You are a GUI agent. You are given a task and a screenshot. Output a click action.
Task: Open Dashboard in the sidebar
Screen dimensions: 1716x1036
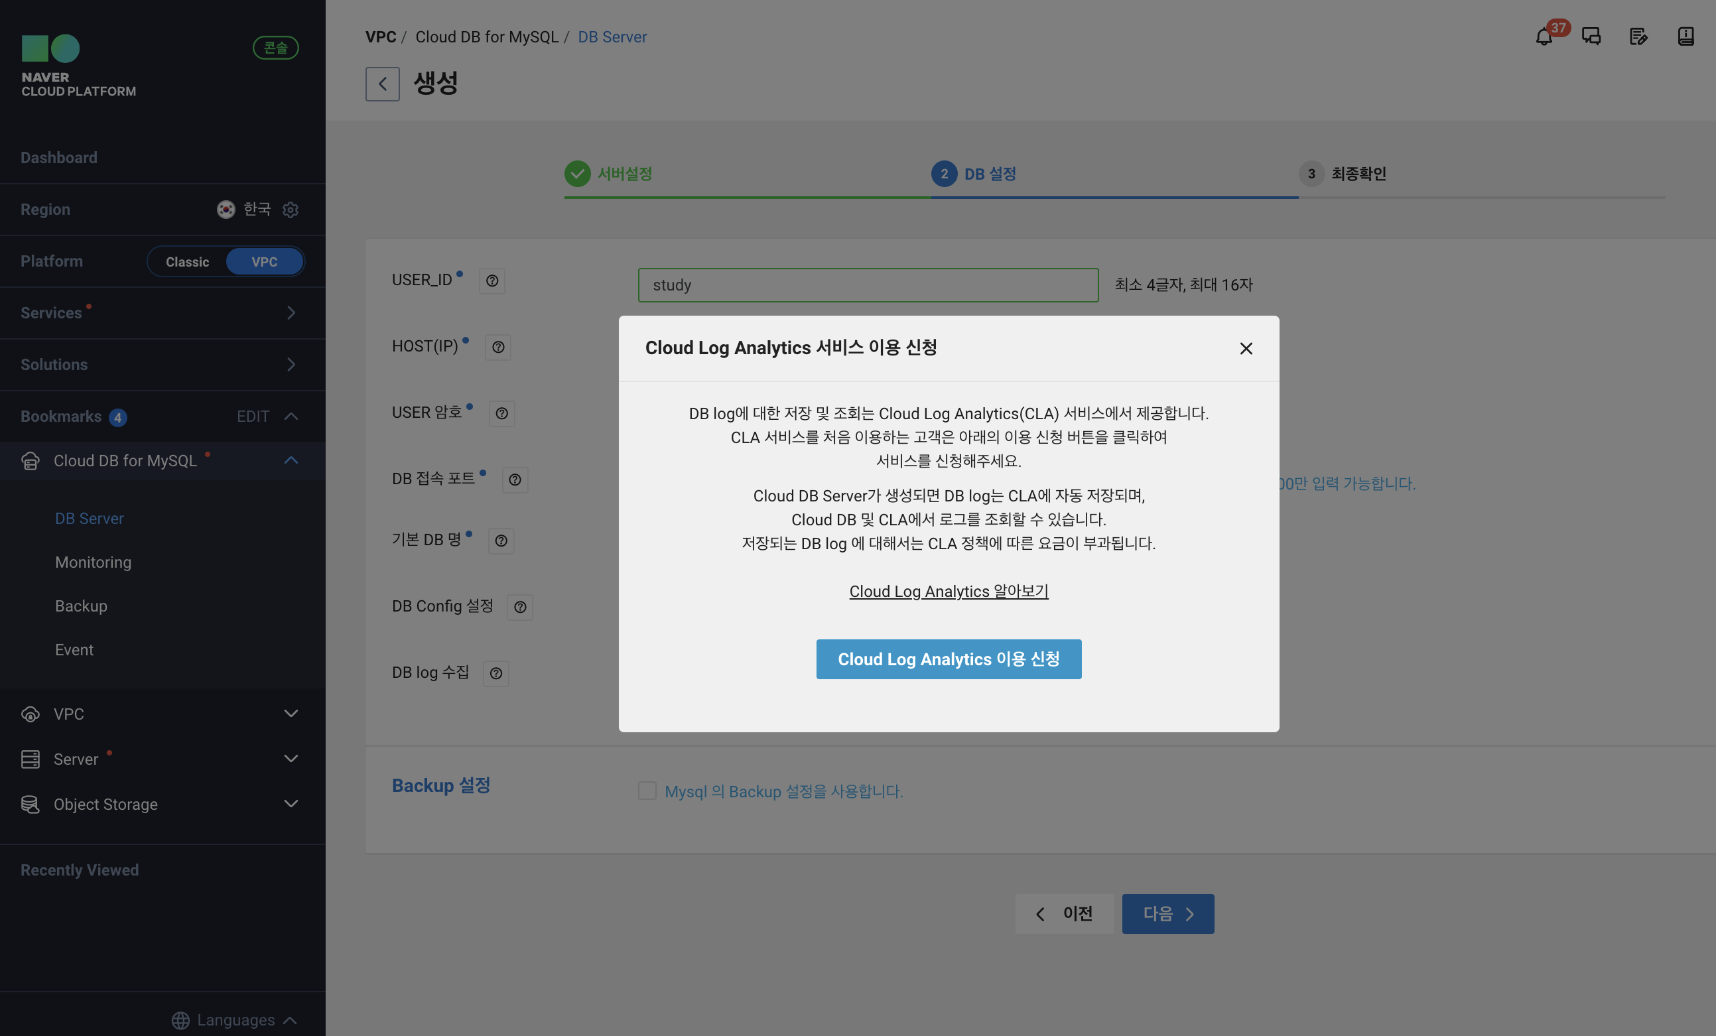(59, 158)
